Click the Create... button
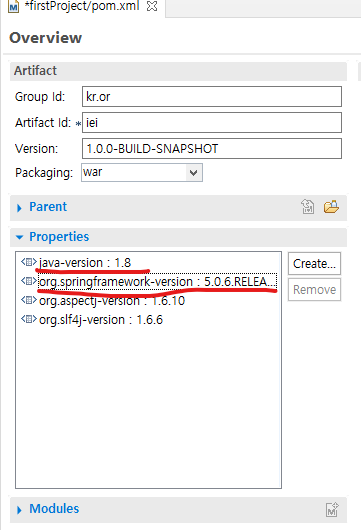This screenshot has width=361, height=530. (x=314, y=263)
